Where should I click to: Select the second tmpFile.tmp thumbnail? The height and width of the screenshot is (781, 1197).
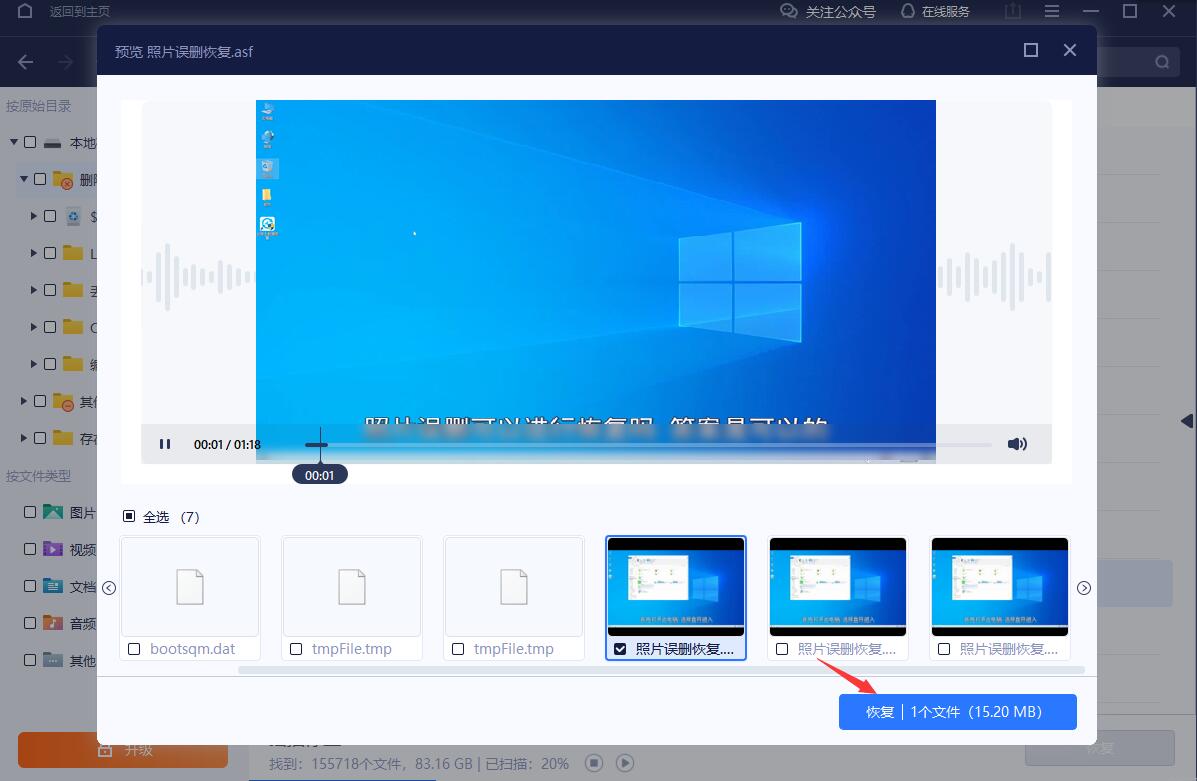tap(514, 586)
